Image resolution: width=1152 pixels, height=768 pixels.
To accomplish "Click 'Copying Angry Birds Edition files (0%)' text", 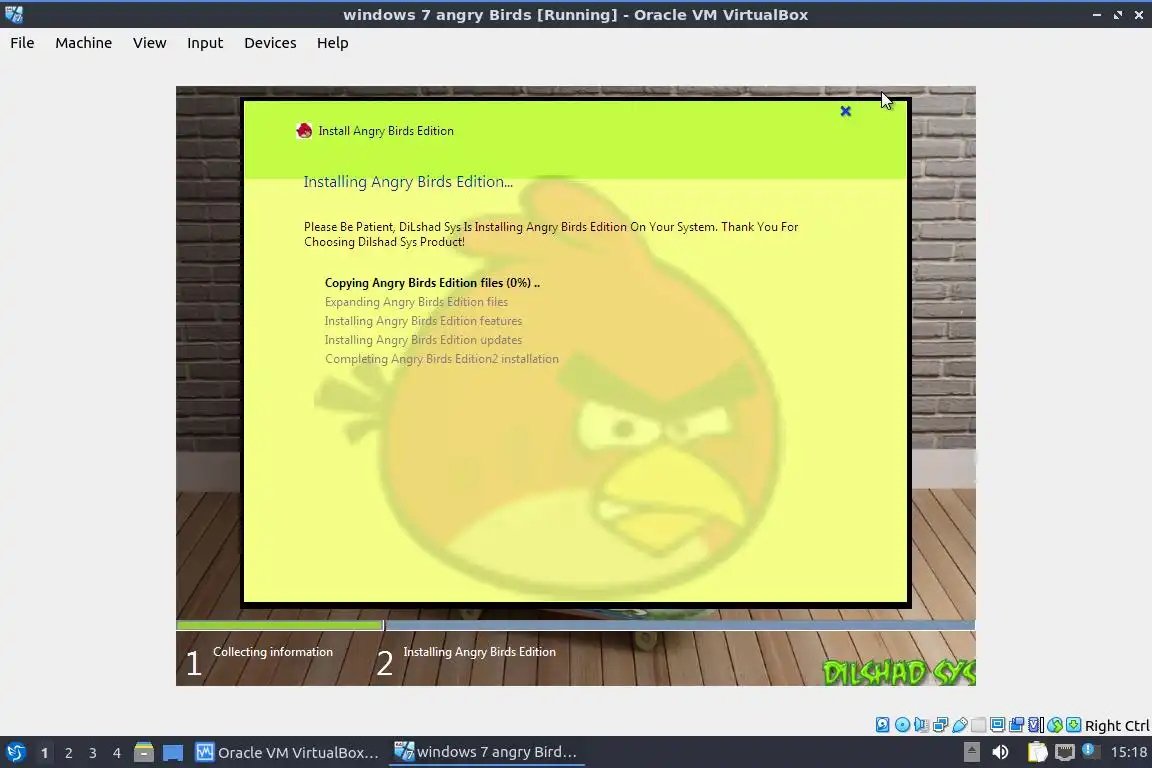I will pyautogui.click(x=432, y=283).
